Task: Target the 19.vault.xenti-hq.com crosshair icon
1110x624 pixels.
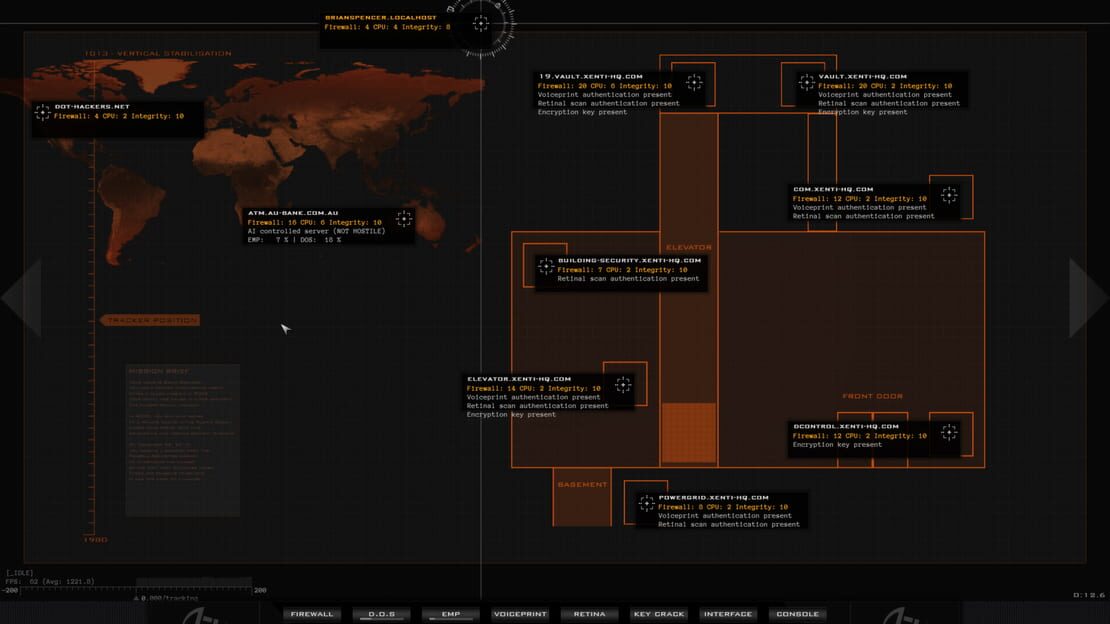Action: click(x=694, y=82)
